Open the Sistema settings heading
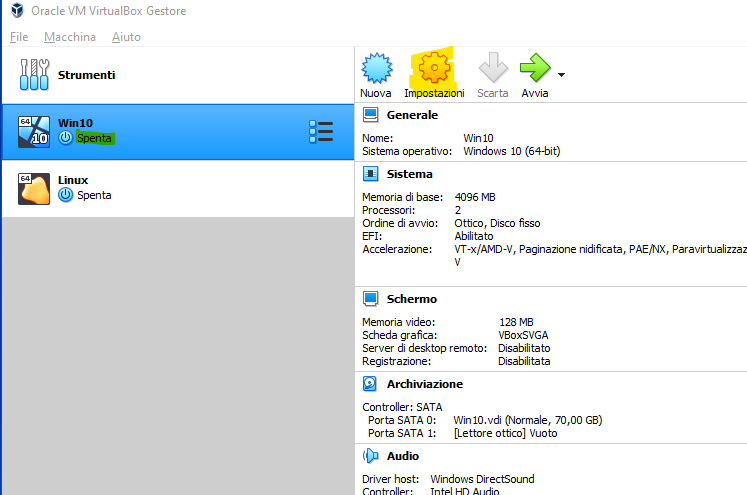This screenshot has height=495, width=747. 410,174
